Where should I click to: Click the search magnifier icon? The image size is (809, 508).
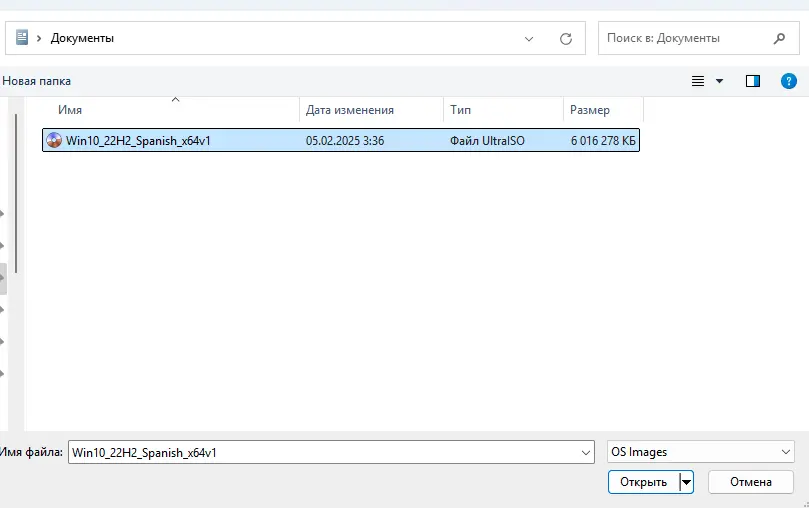[x=780, y=38]
